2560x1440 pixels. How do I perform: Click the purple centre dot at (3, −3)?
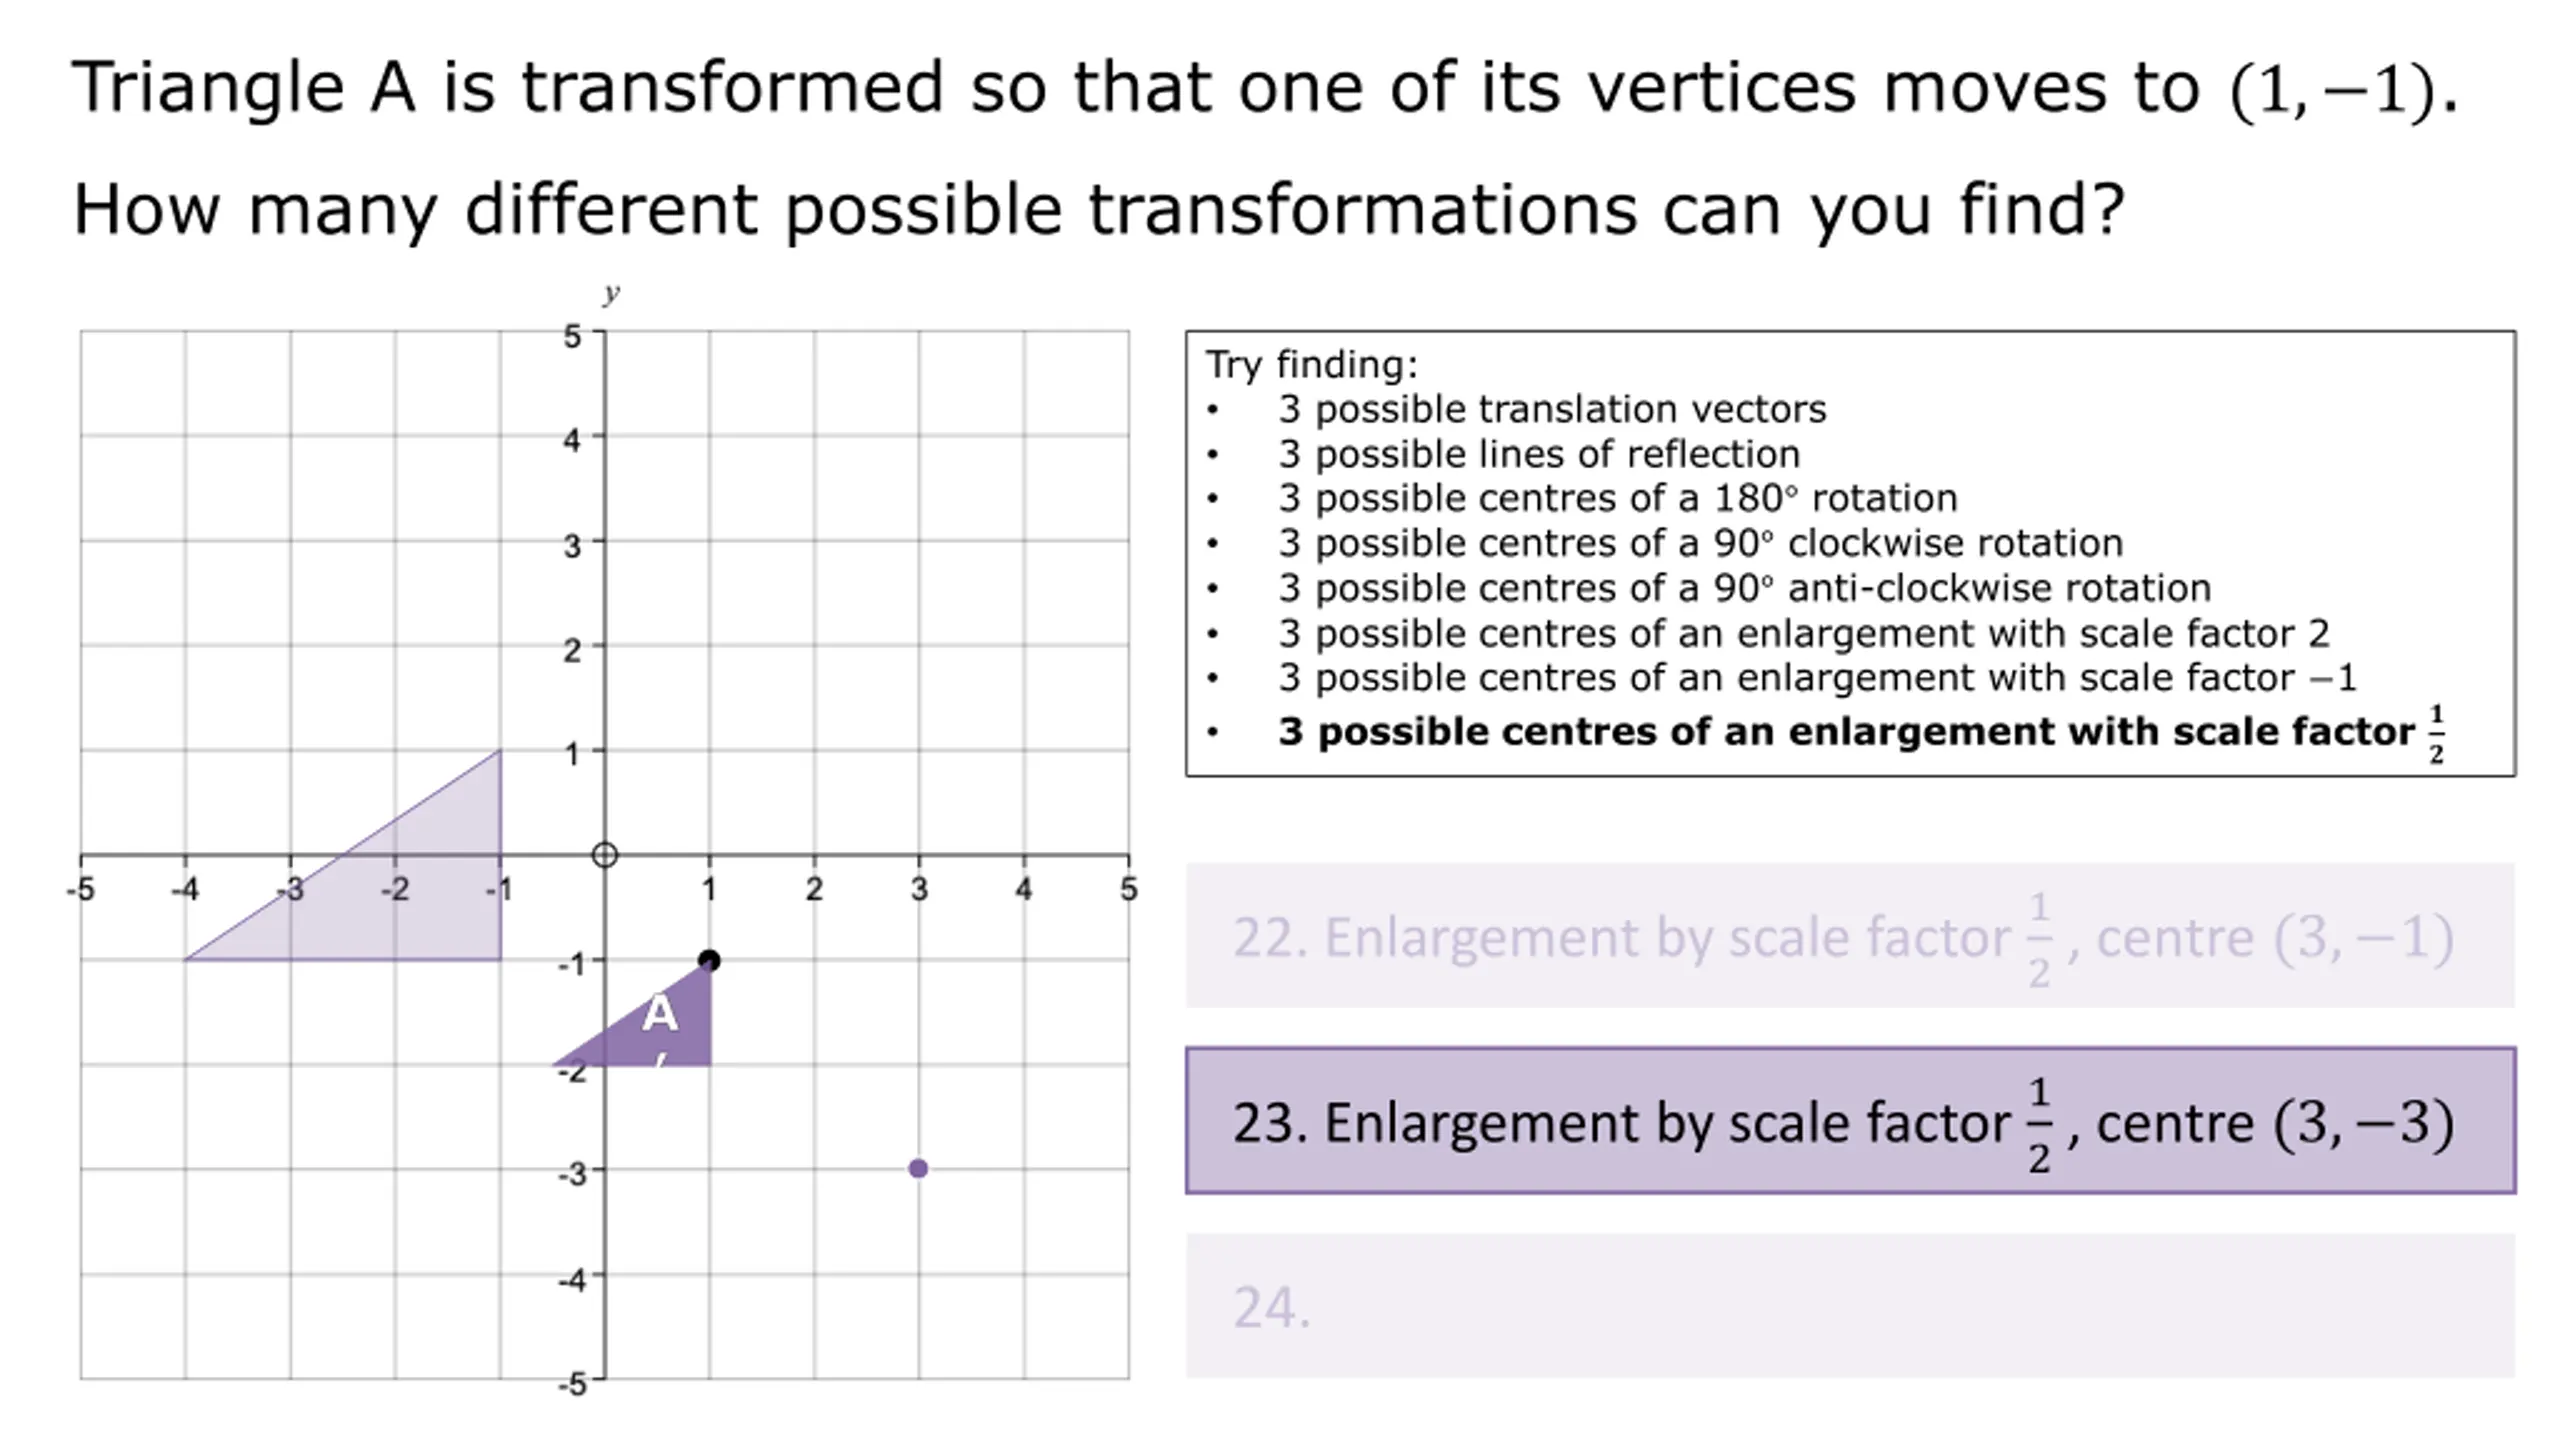tap(918, 1168)
